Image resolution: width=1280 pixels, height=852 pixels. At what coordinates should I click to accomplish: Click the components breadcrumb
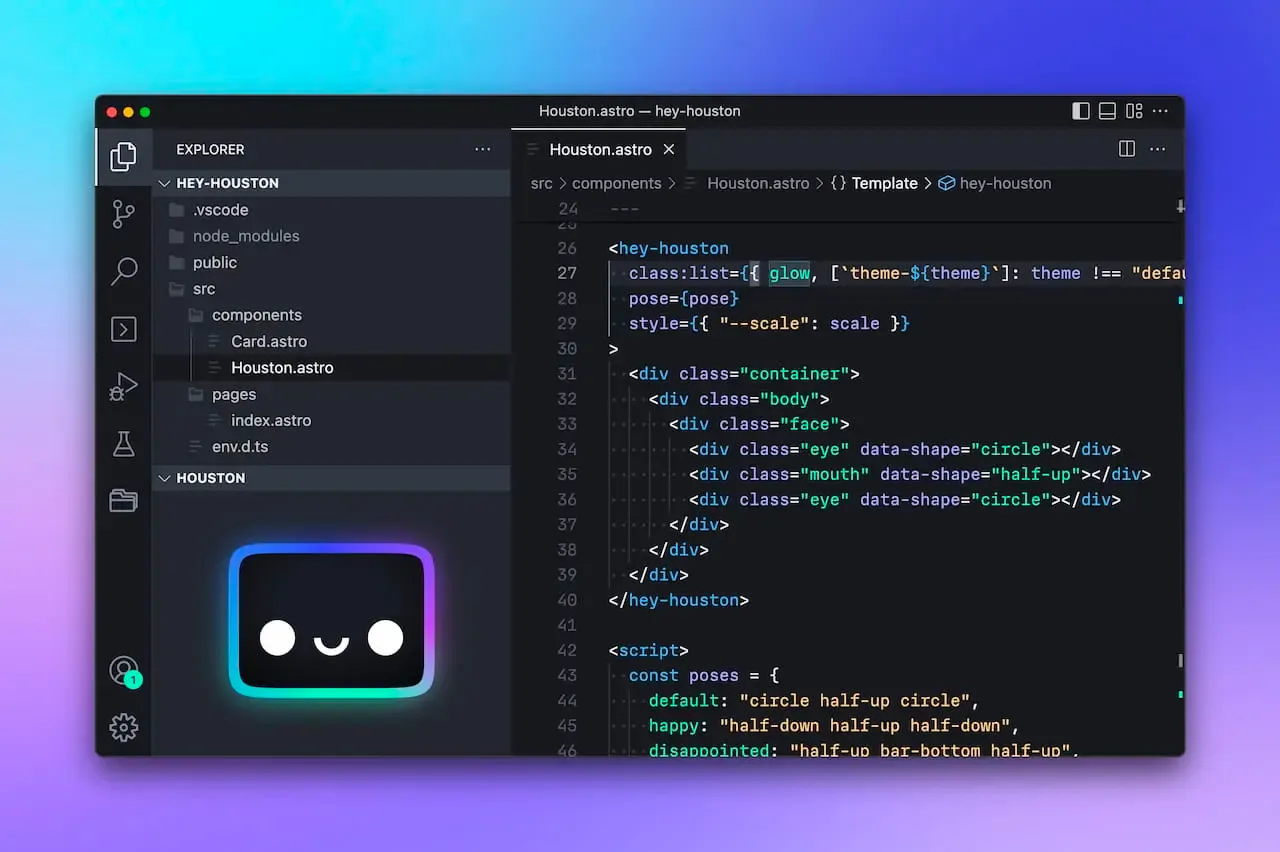pyautogui.click(x=616, y=183)
